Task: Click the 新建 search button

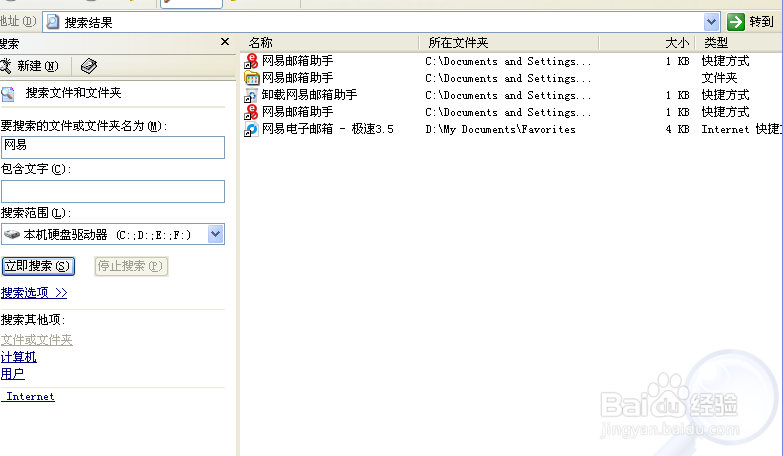Action: click(x=29, y=66)
